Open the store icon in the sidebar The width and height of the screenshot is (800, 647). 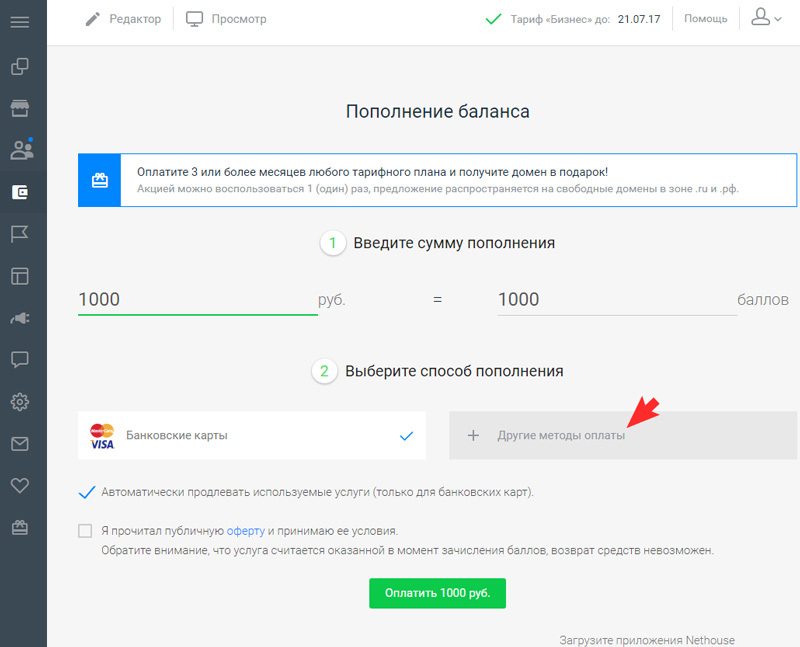19,108
